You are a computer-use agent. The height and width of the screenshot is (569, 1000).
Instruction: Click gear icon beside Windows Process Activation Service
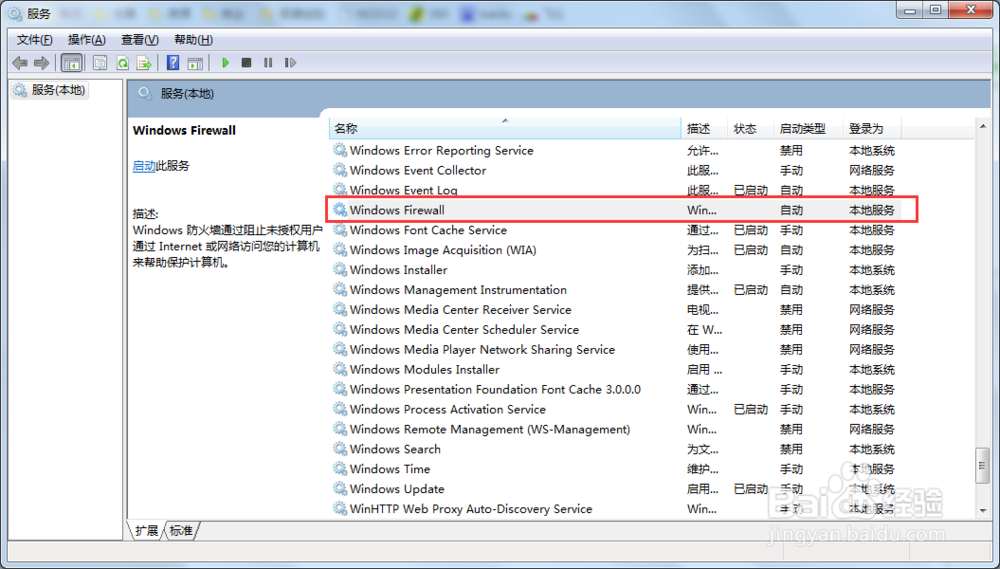coord(340,409)
